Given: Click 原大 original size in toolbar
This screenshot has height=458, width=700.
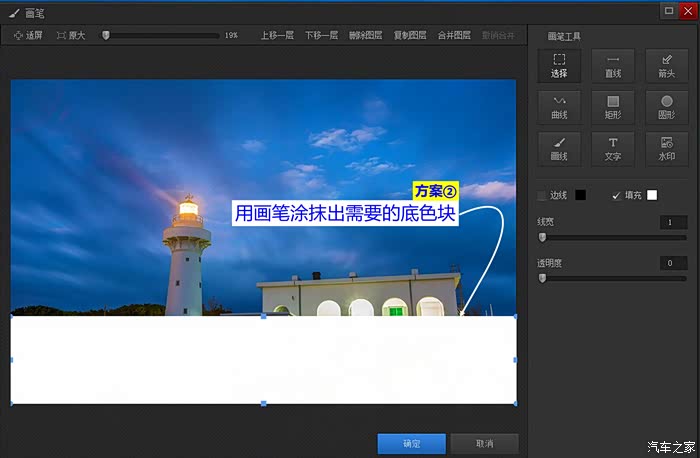Looking at the screenshot, I should [71, 35].
